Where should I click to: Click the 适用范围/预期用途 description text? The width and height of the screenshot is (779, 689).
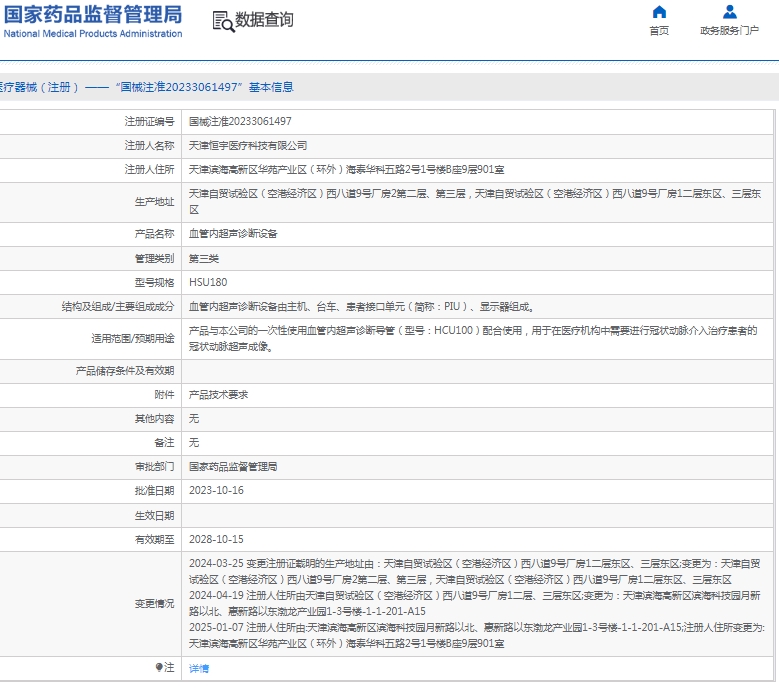(x=472, y=338)
